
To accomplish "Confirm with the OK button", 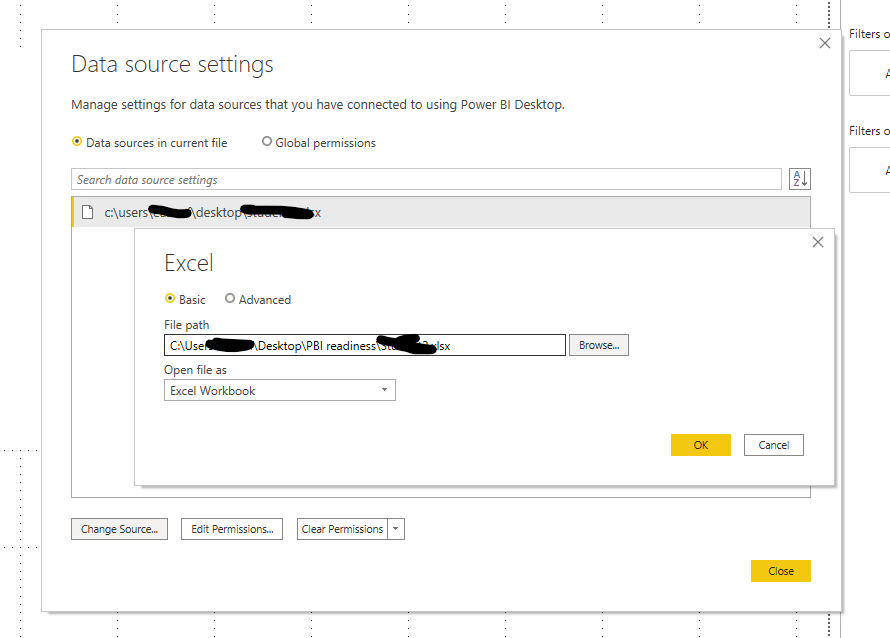I will point(700,445).
